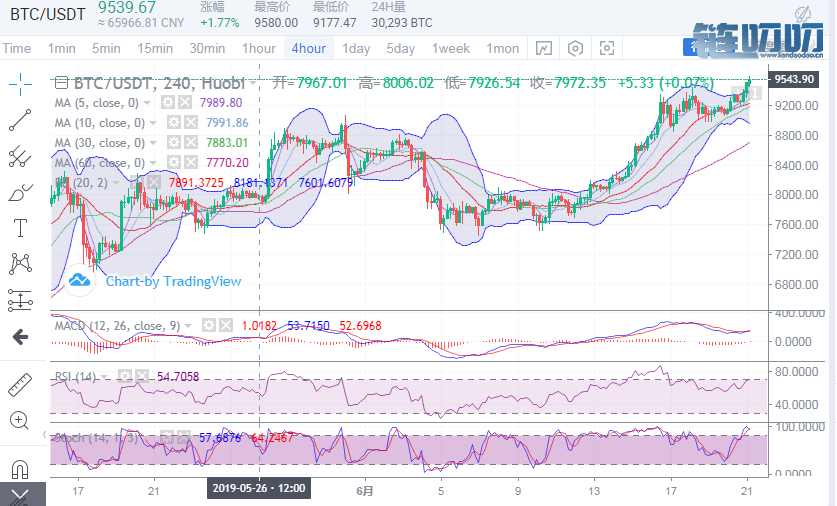Expand MACD (12, 26, close, 9) dropdown arrow

tap(188, 326)
